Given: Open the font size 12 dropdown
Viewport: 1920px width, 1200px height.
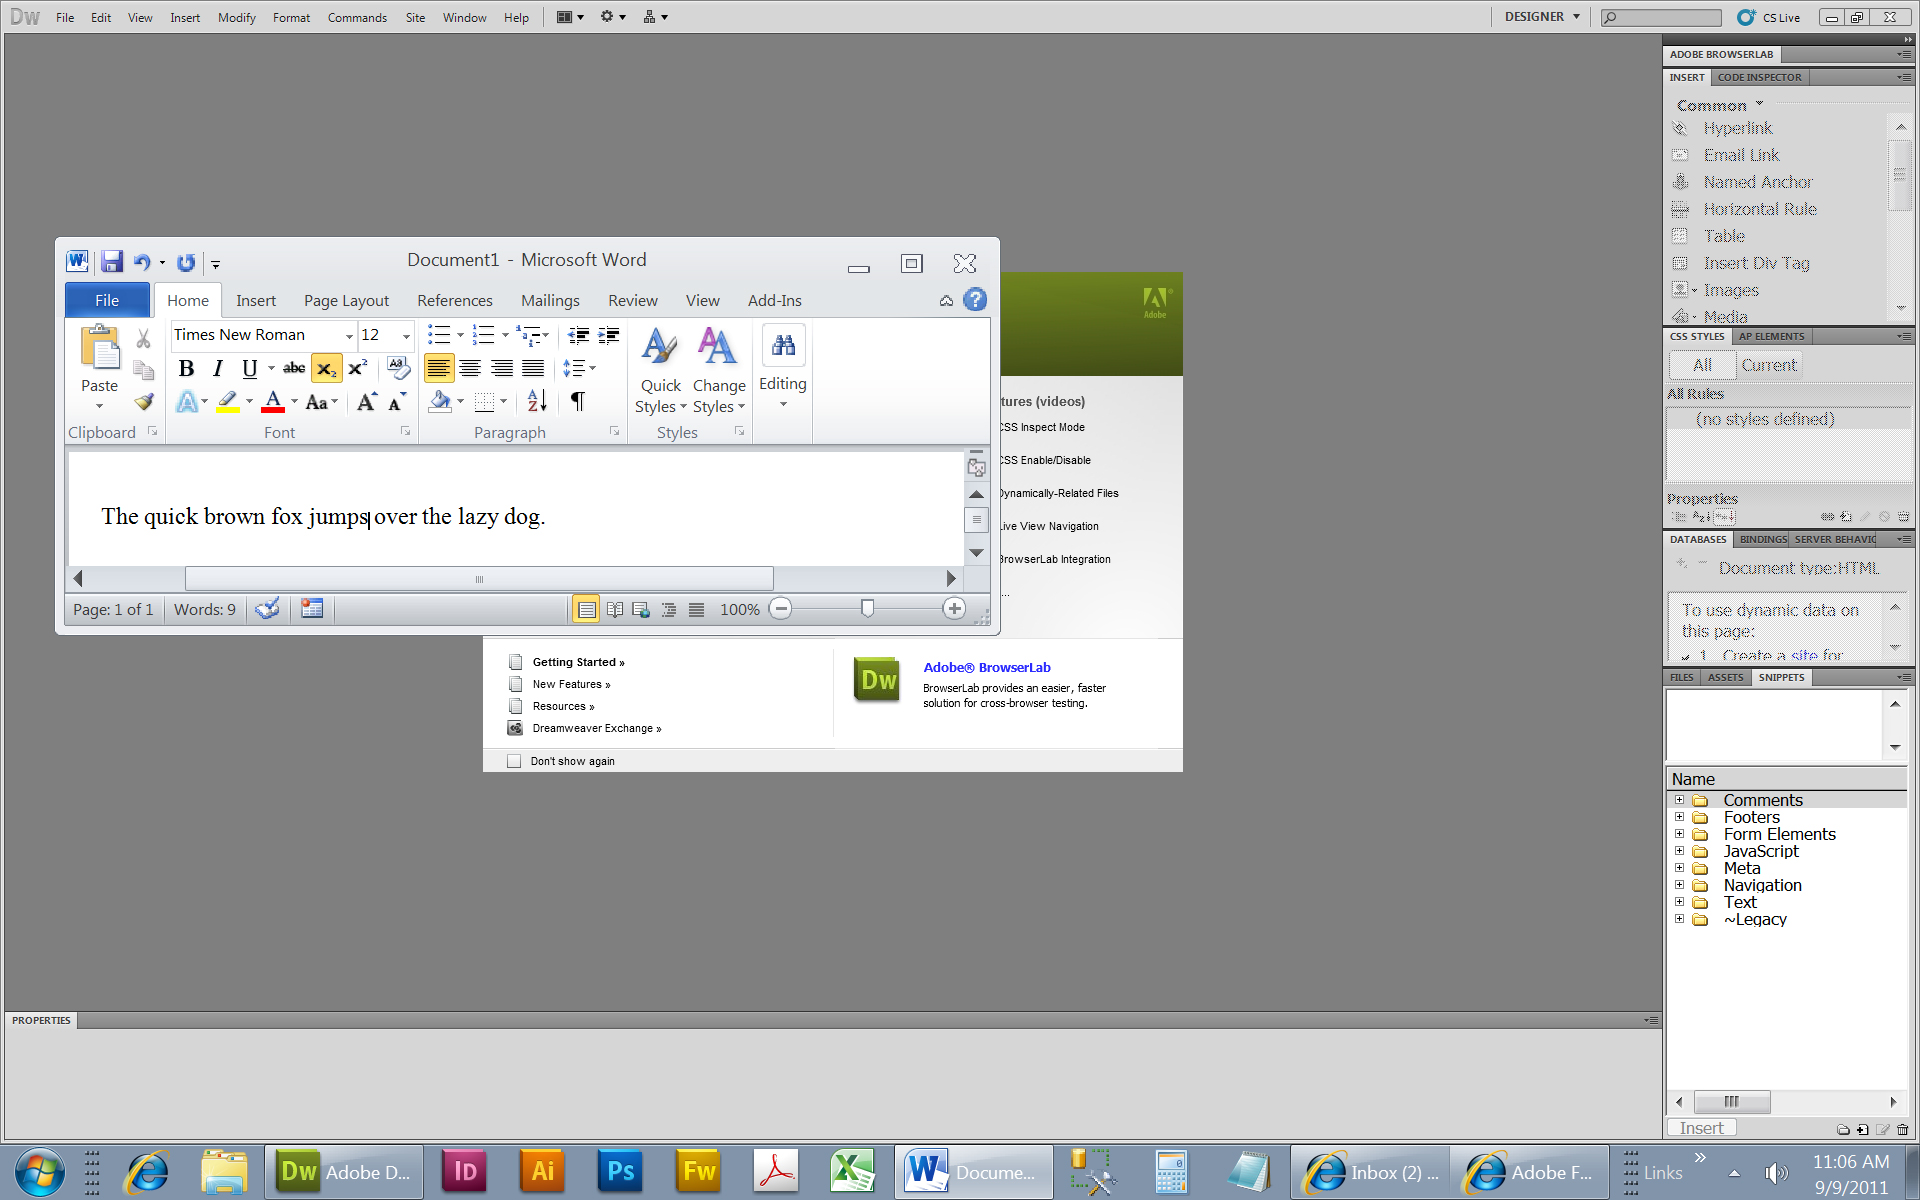Looking at the screenshot, I should tap(406, 336).
